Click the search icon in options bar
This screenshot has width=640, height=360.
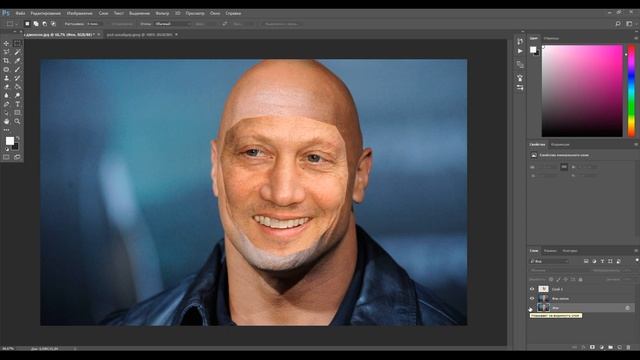tap(618, 24)
